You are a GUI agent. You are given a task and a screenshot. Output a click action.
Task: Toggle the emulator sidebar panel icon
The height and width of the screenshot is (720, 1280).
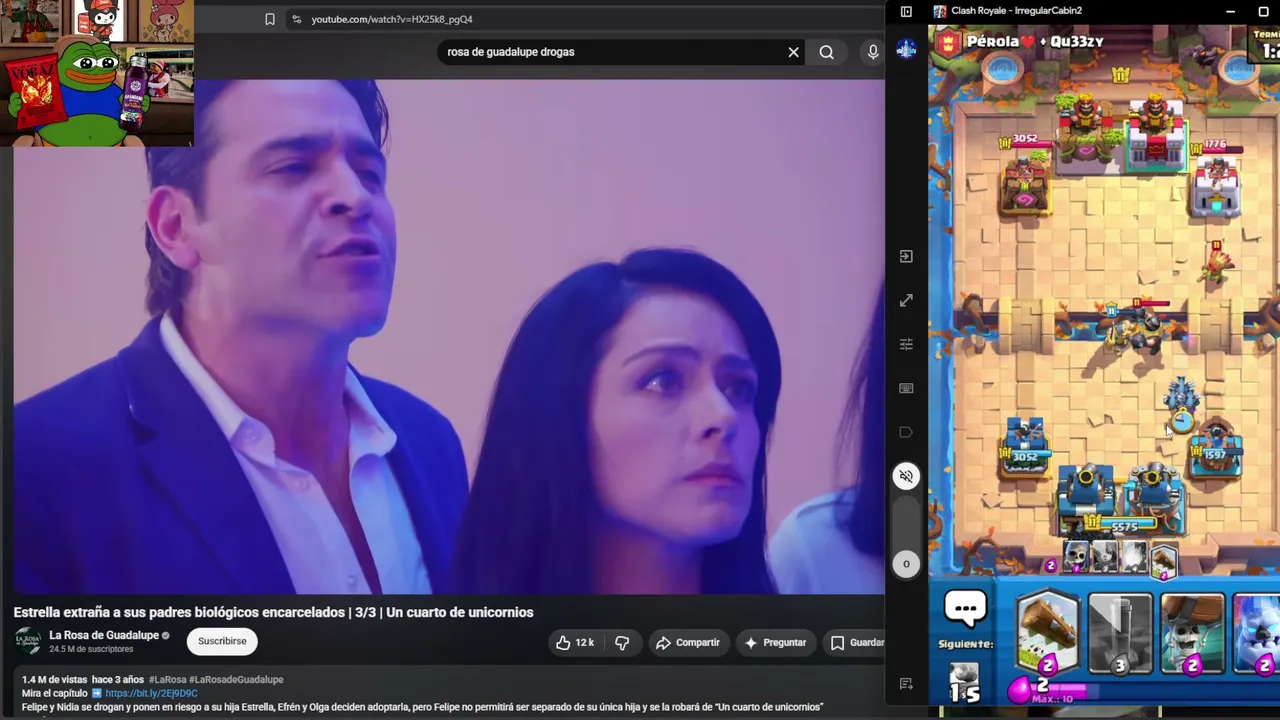coord(906,12)
